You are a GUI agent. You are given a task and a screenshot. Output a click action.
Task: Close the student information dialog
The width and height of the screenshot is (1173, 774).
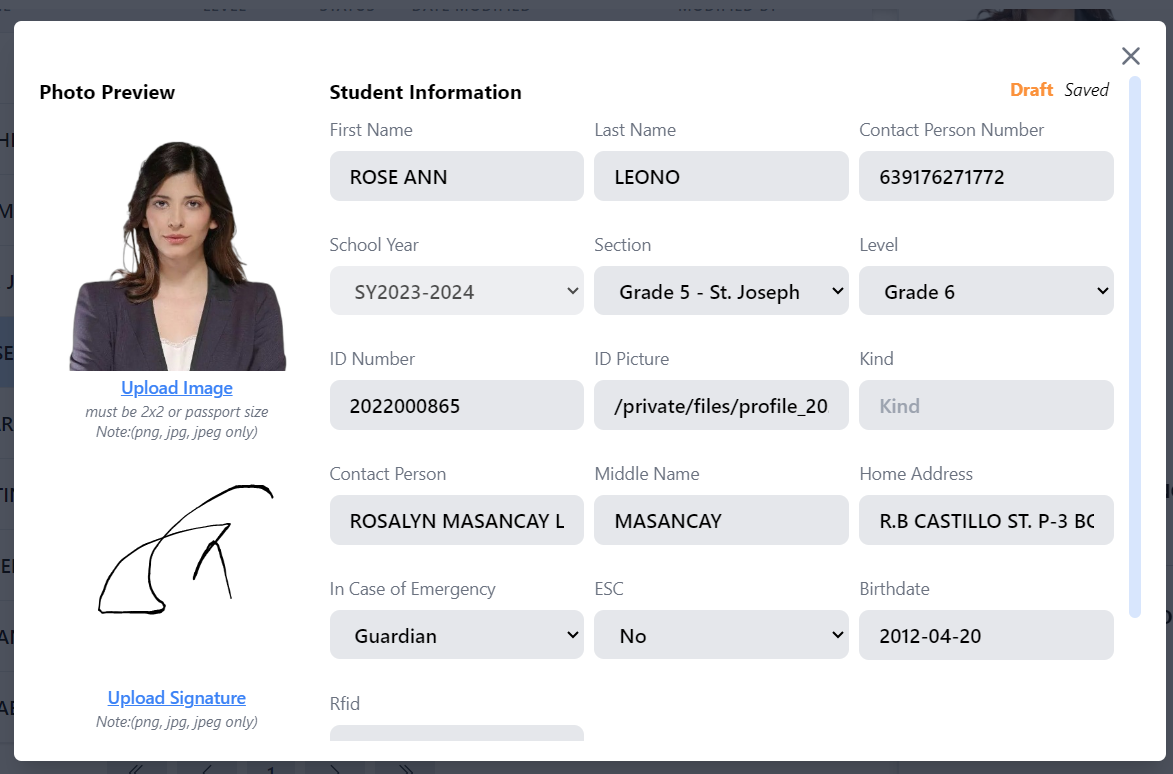tap(1130, 56)
